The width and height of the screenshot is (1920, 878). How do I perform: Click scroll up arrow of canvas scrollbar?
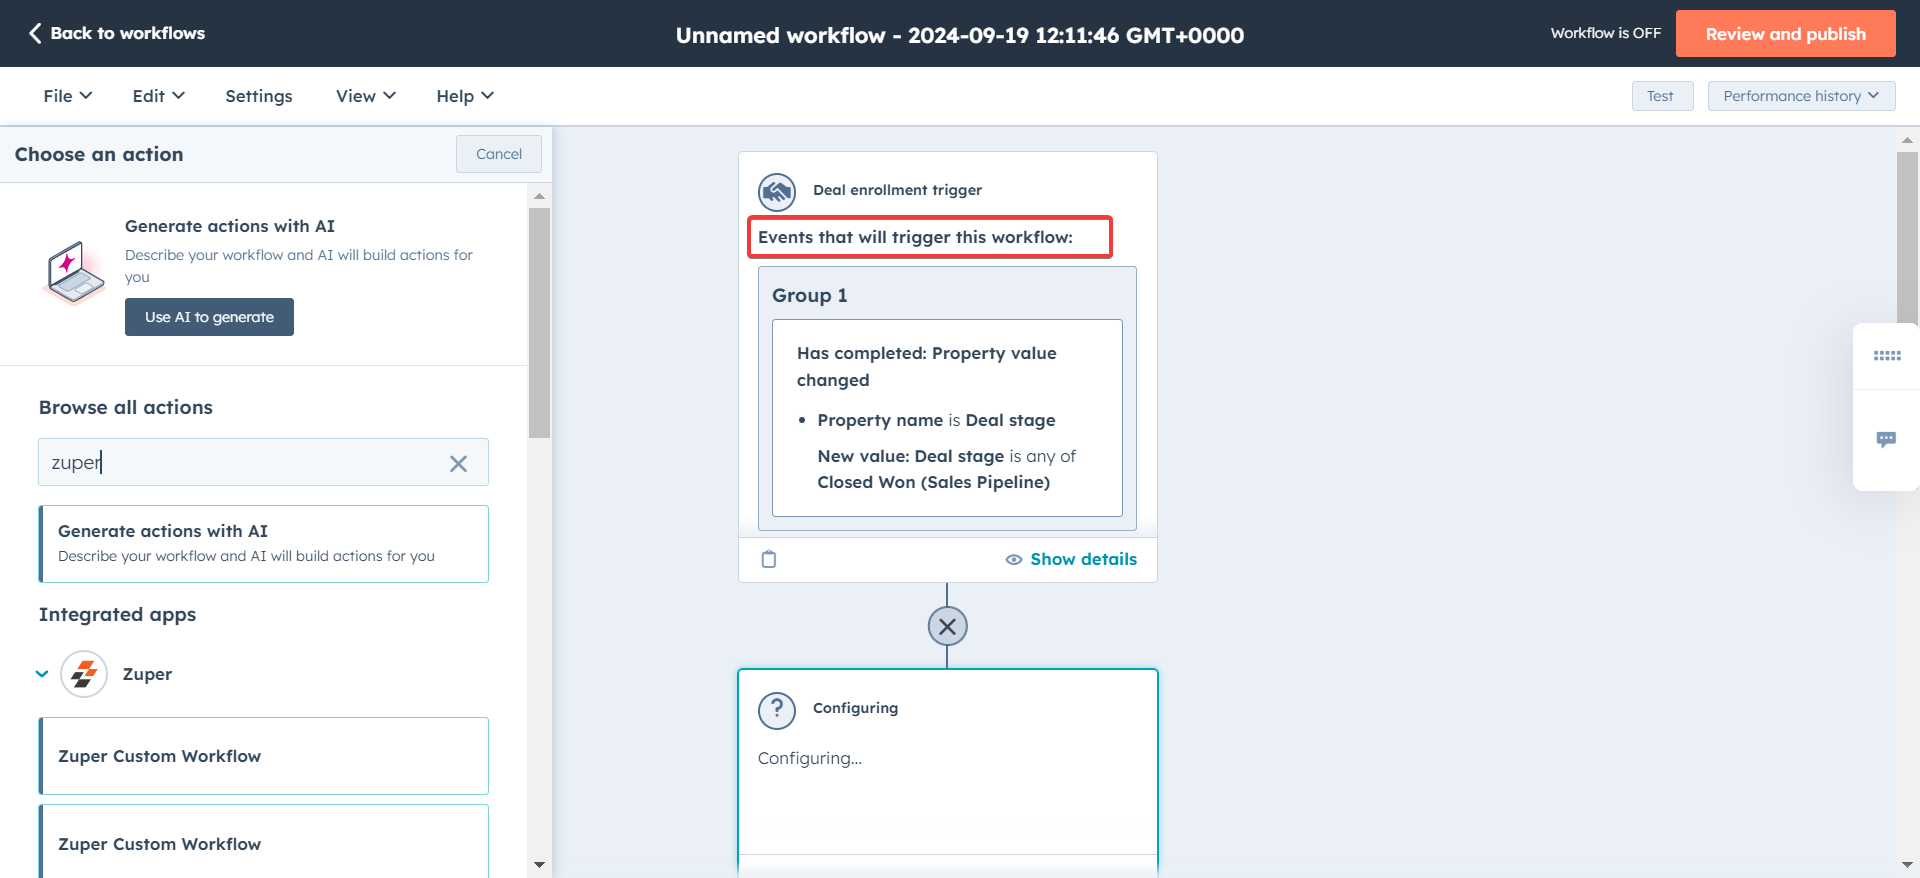tap(1907, 141)
